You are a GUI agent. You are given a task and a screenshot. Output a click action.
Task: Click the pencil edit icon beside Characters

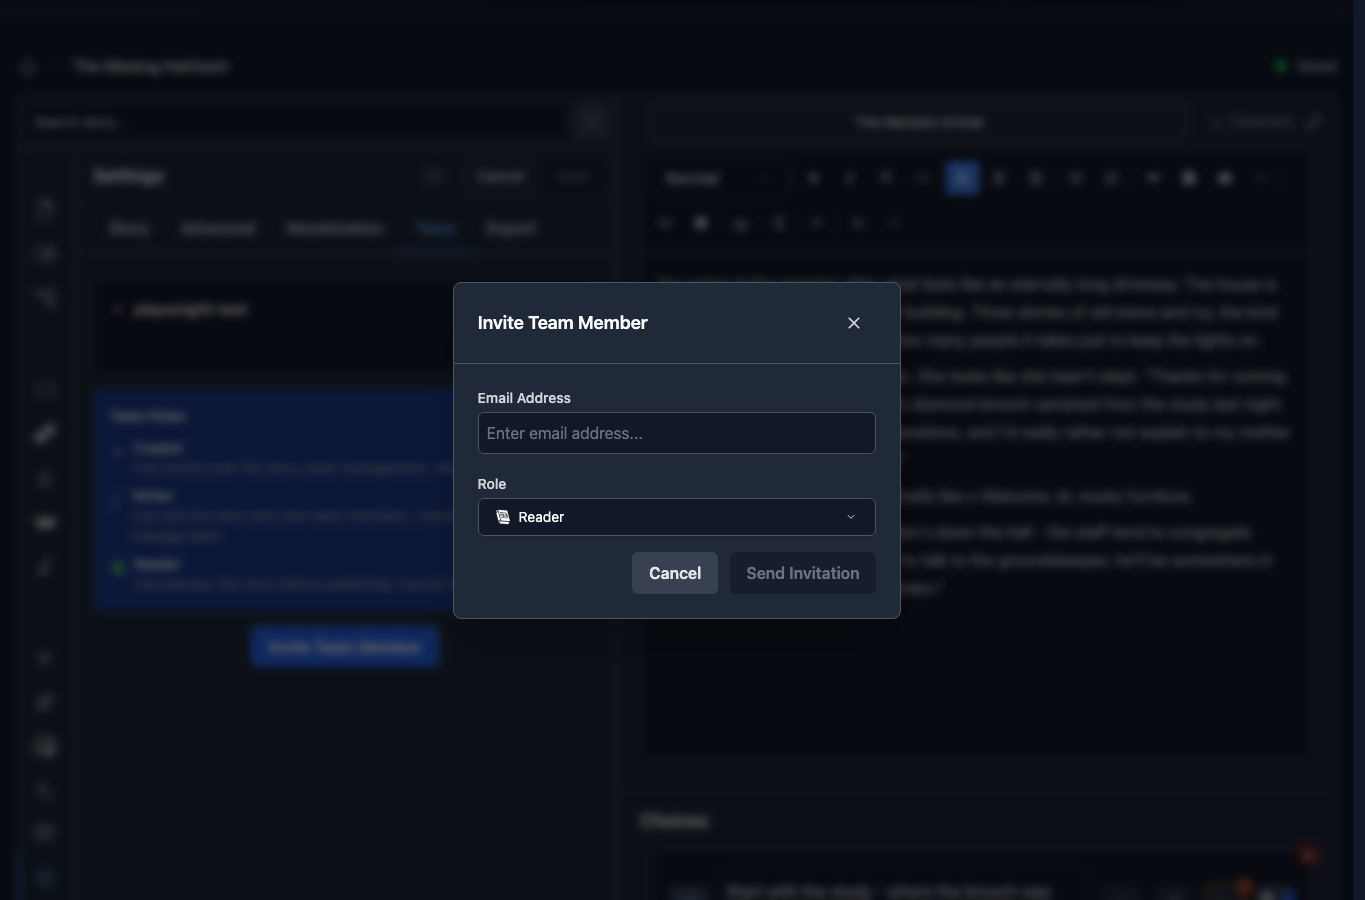[1316, 121]
